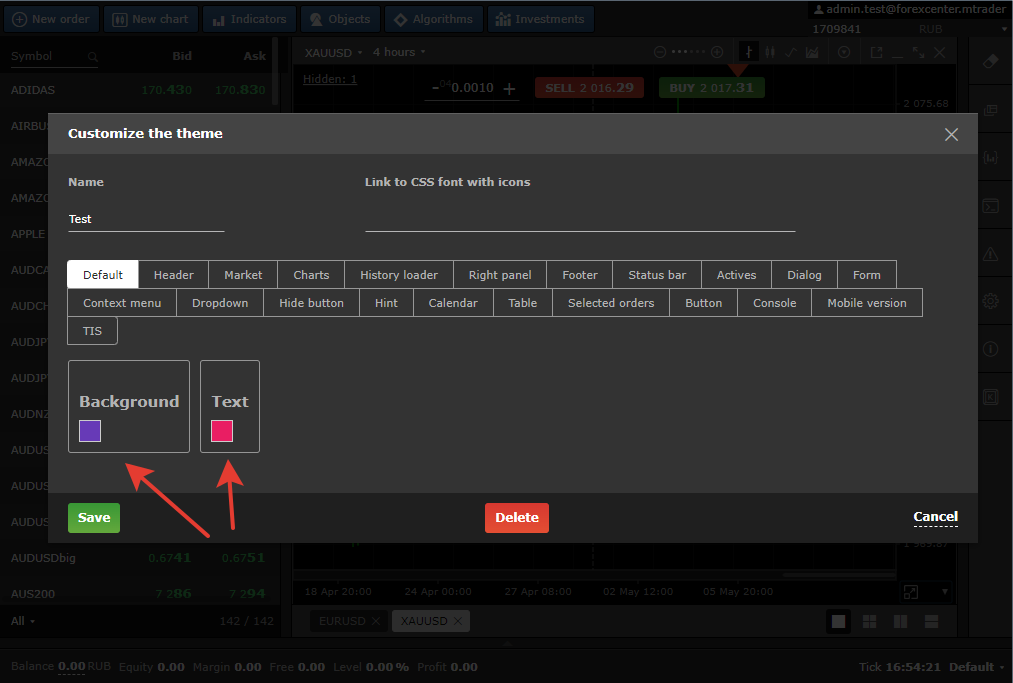The height and width of the screenshot is (683, 1013).
Task: Pick the purple Background color swatch
Action: 90,431
